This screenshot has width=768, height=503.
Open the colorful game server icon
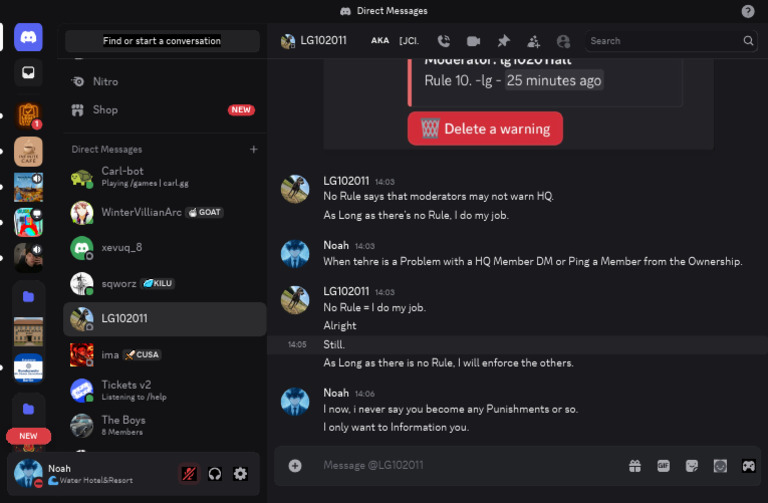tap(28, 222)
